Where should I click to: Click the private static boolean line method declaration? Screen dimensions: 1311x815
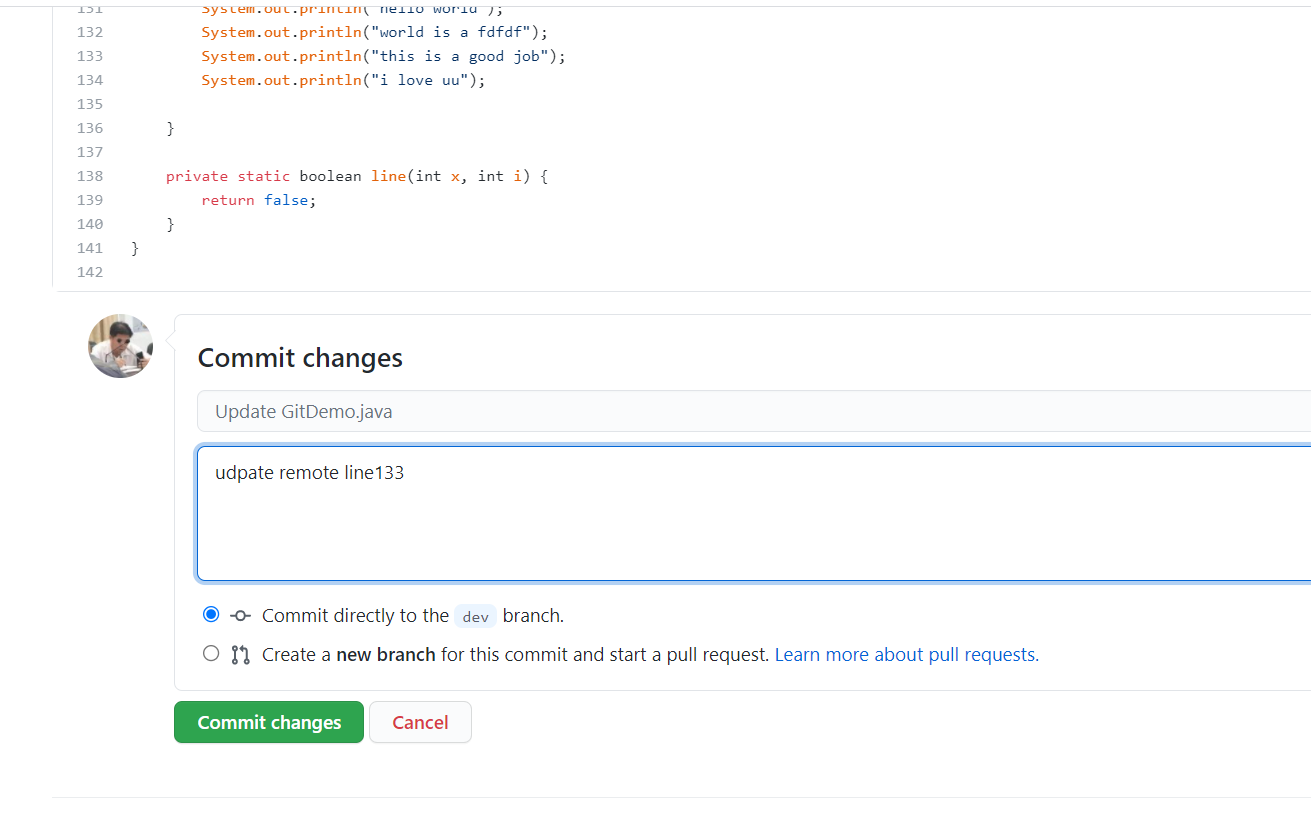pos(357,176)
